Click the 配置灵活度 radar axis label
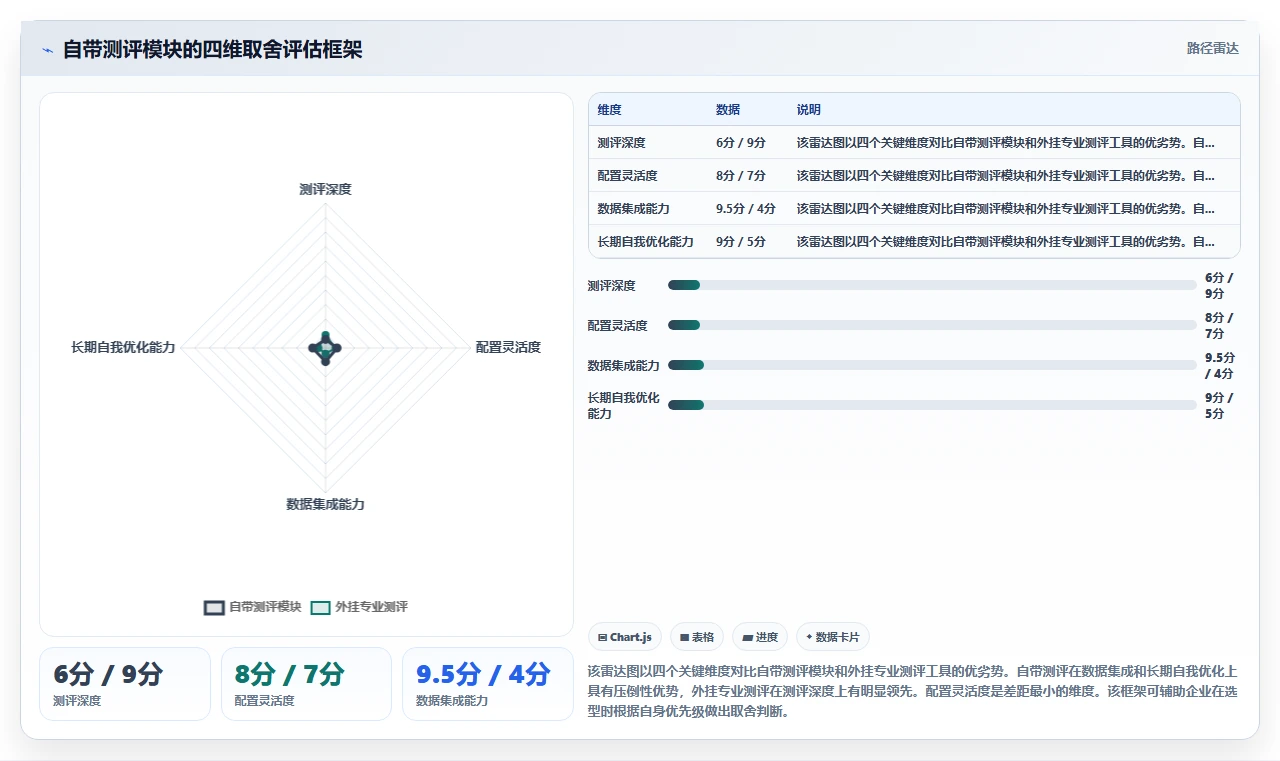 click(508, 347)
